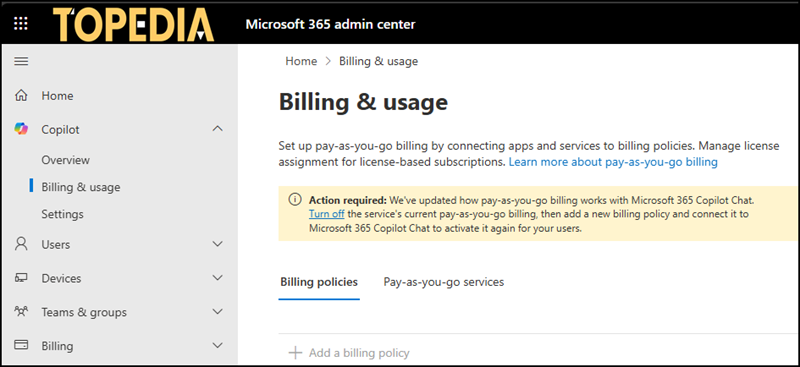Image resolution: width=800 pixels, height=367 pixels.
Task: Click the Billing & usage breadcrumb
Action: tap(379, 61)
